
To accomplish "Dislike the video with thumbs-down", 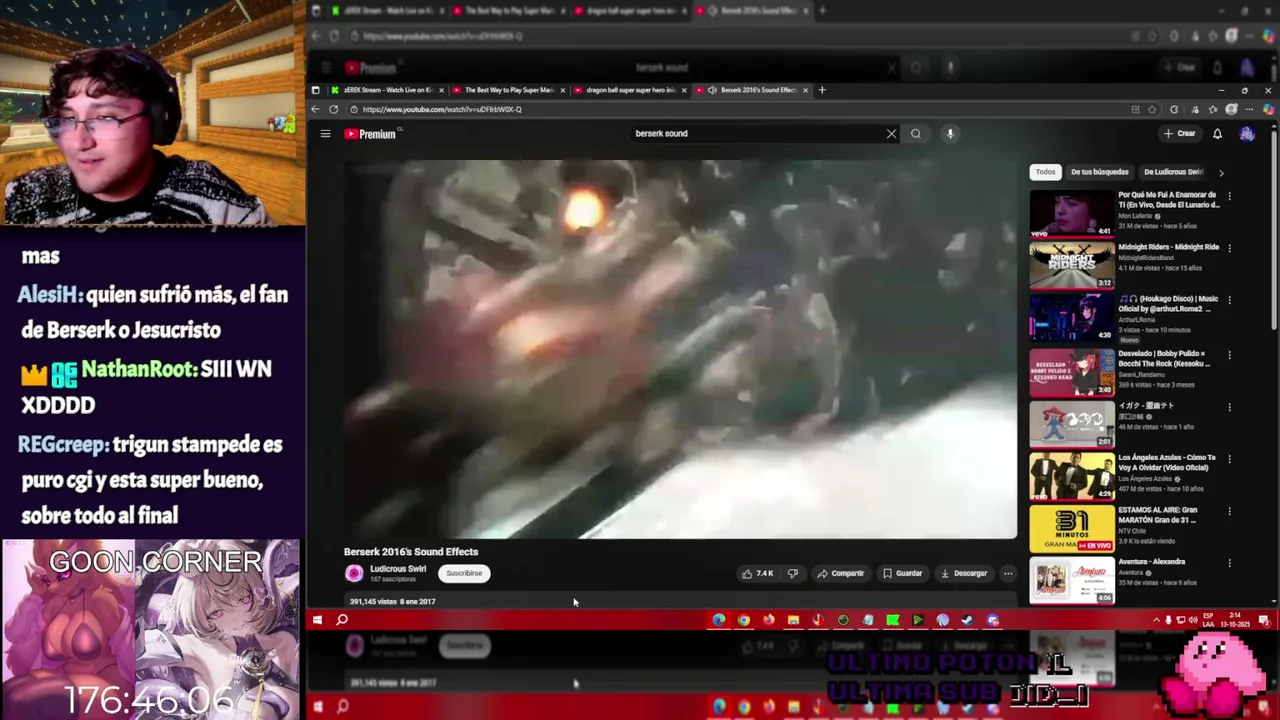I will pyautogui.click(x=793, y=573).
